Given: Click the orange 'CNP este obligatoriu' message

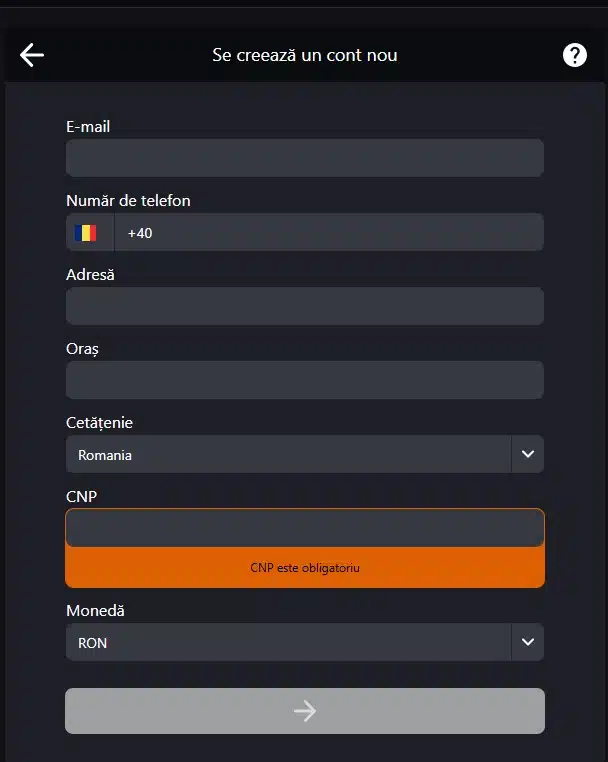Looking at the screenshot, I should click(305, 568).
